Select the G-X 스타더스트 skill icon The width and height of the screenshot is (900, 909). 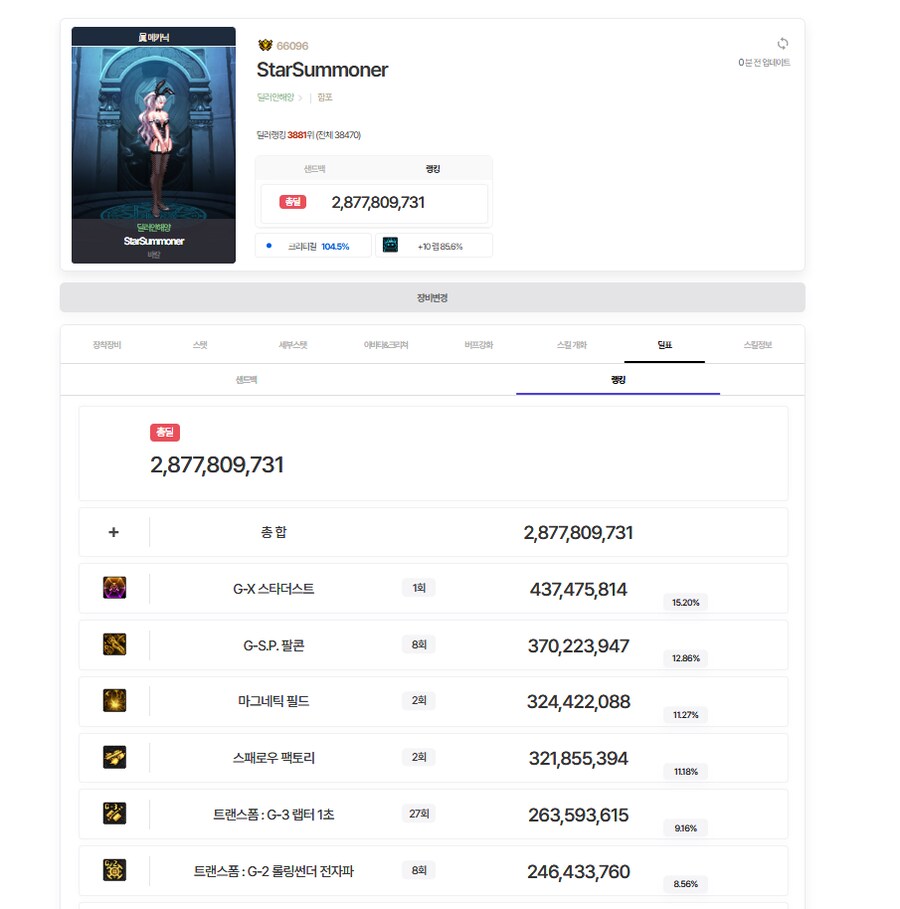pyautogui.click(x=114, y=587)
